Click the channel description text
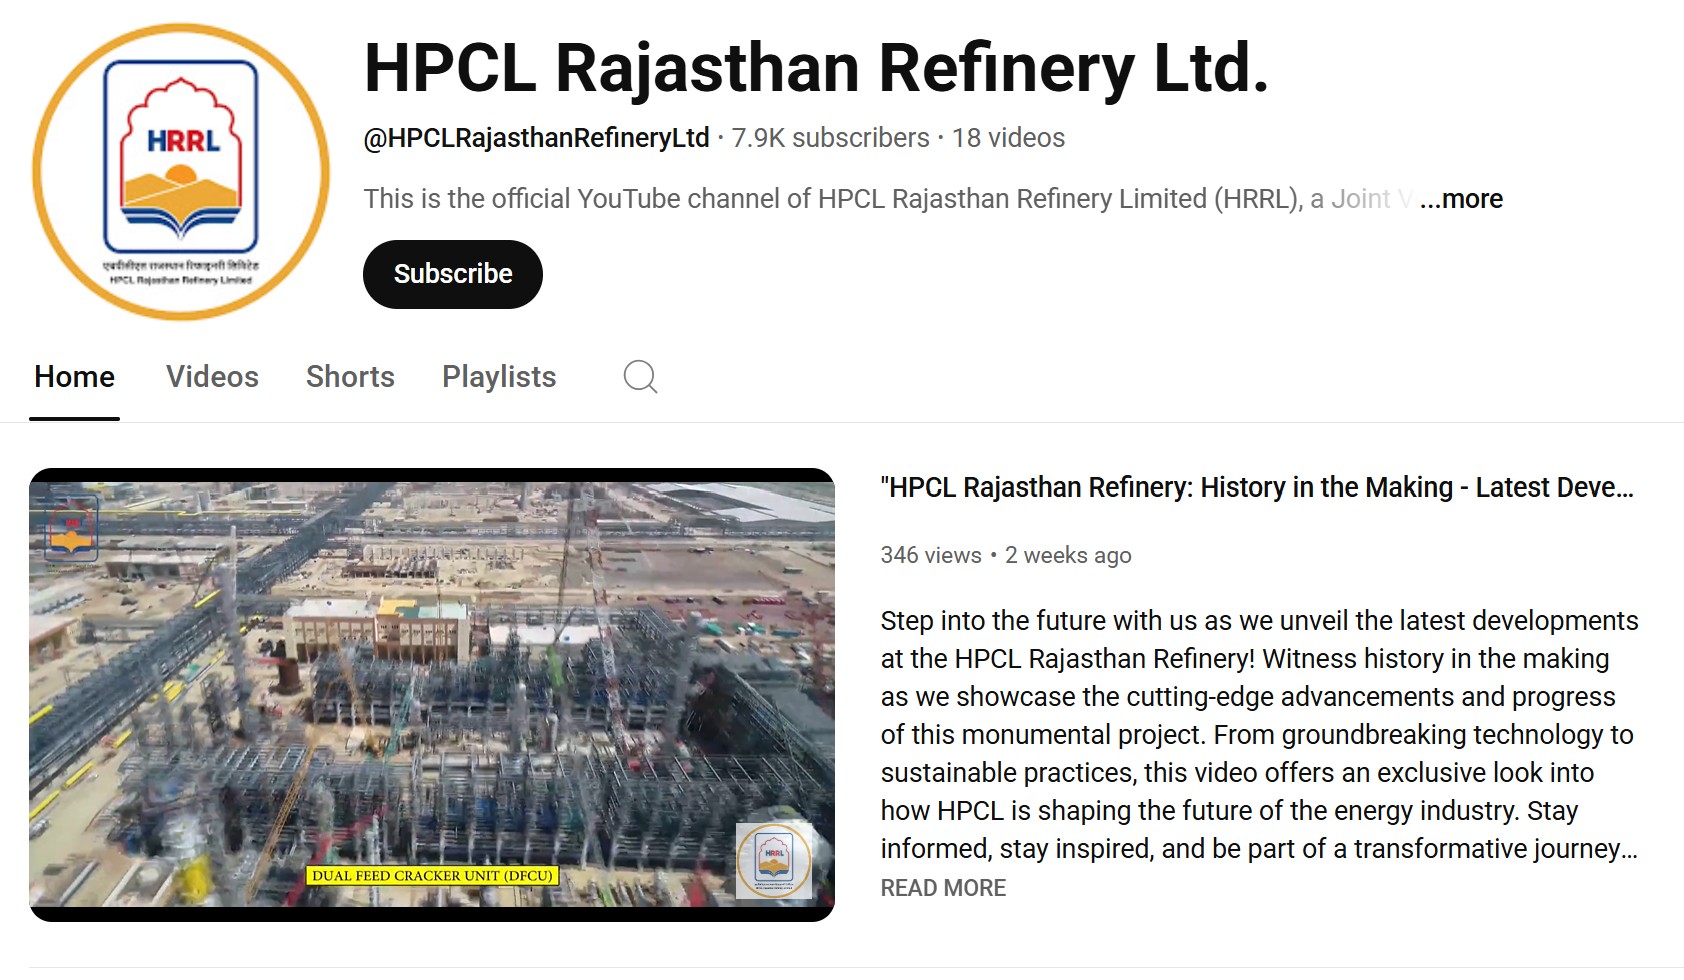 pos(888,199)
